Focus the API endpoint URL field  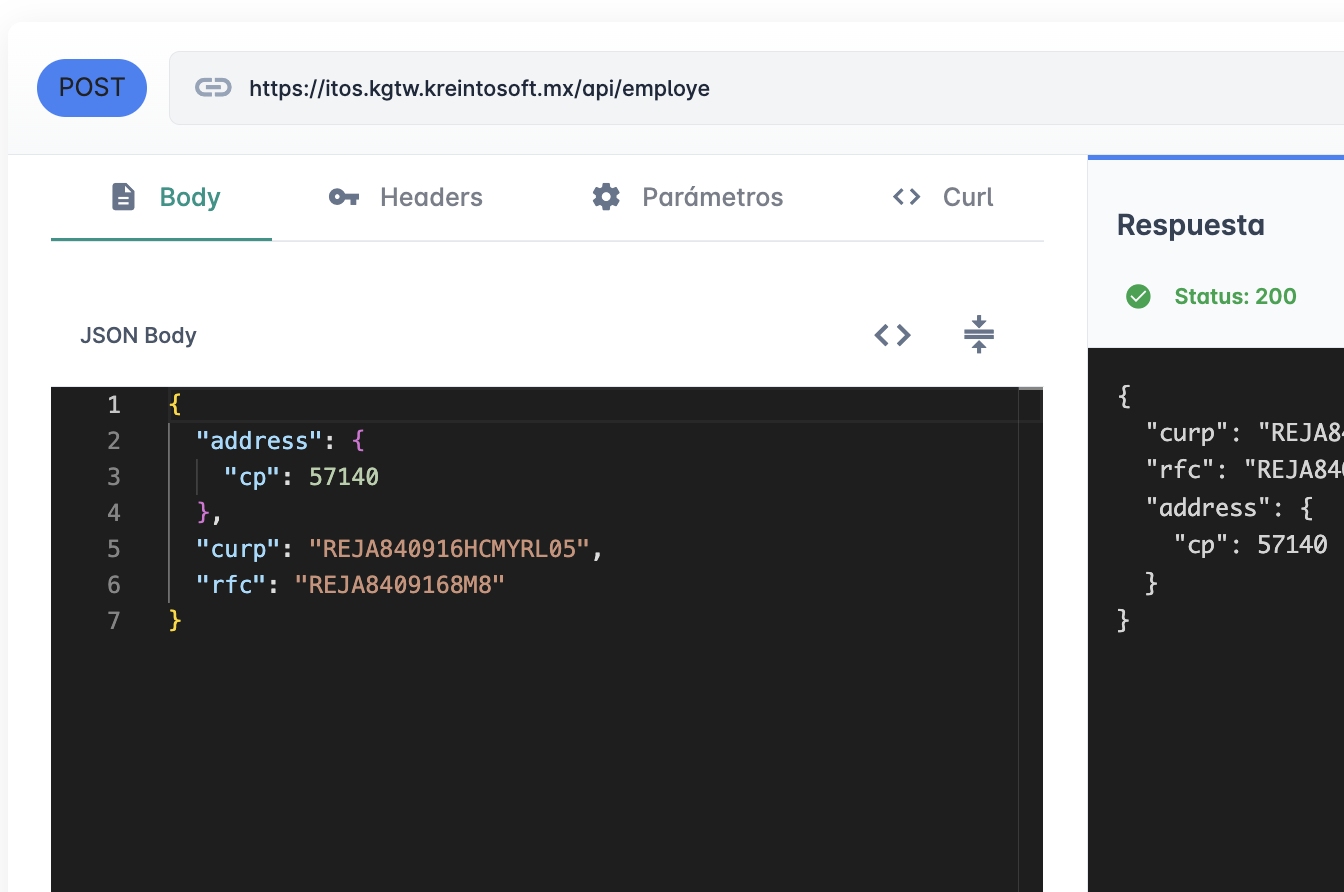click(700, 88)
